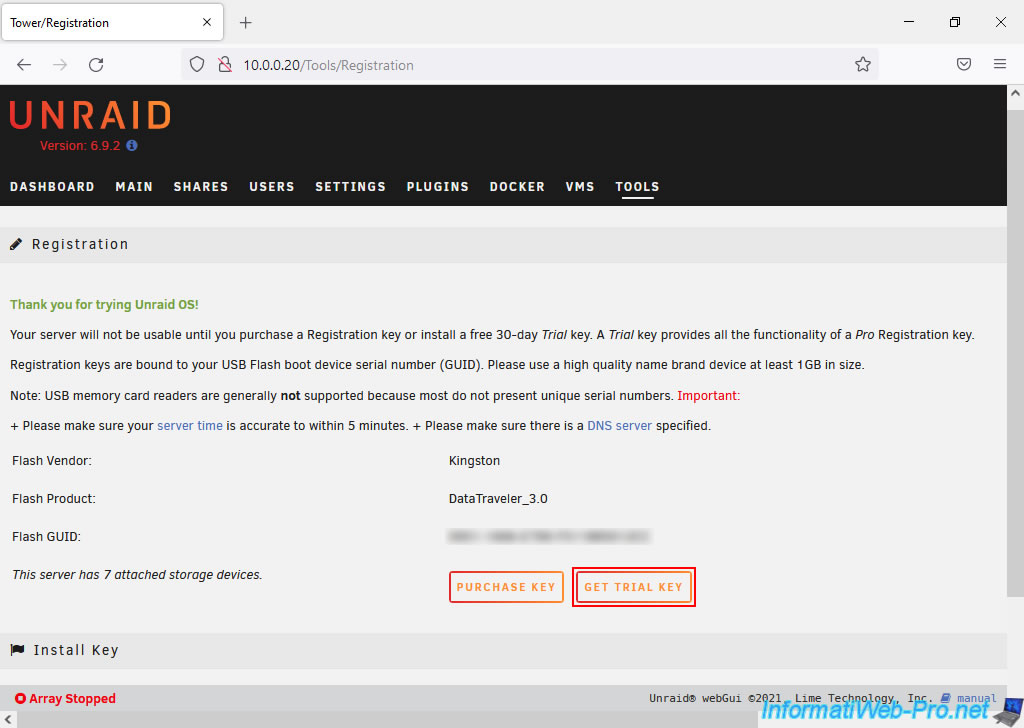This screenshot has height=728, width=1024.
Task: Close the Tower/Registration tab
Action: coord(207,22)
